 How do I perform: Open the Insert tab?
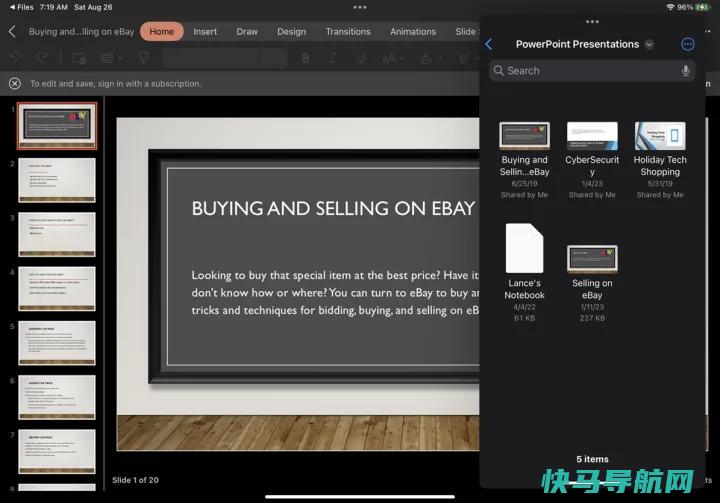pyautogui.click(x=205, y=32)
